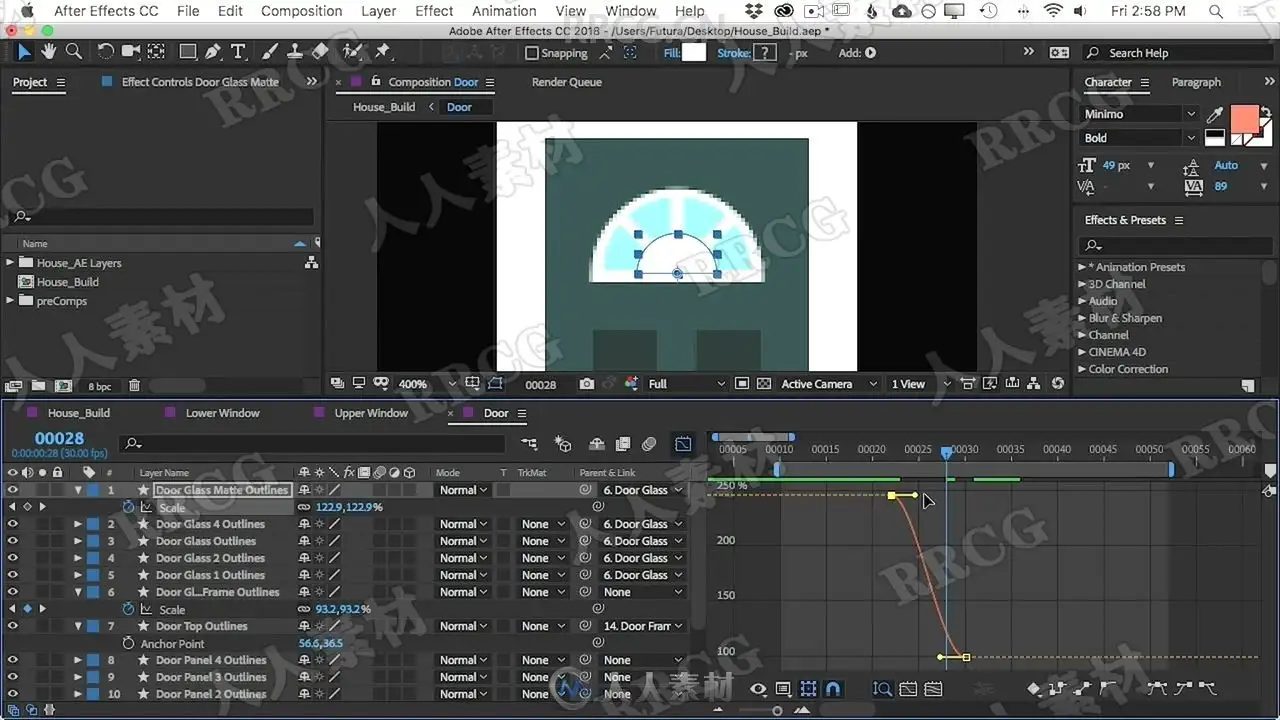The width and height of the screenshot is (1280, 720).
Task: Open the Minimo font family dropdown
Action: pos(1140,114)
